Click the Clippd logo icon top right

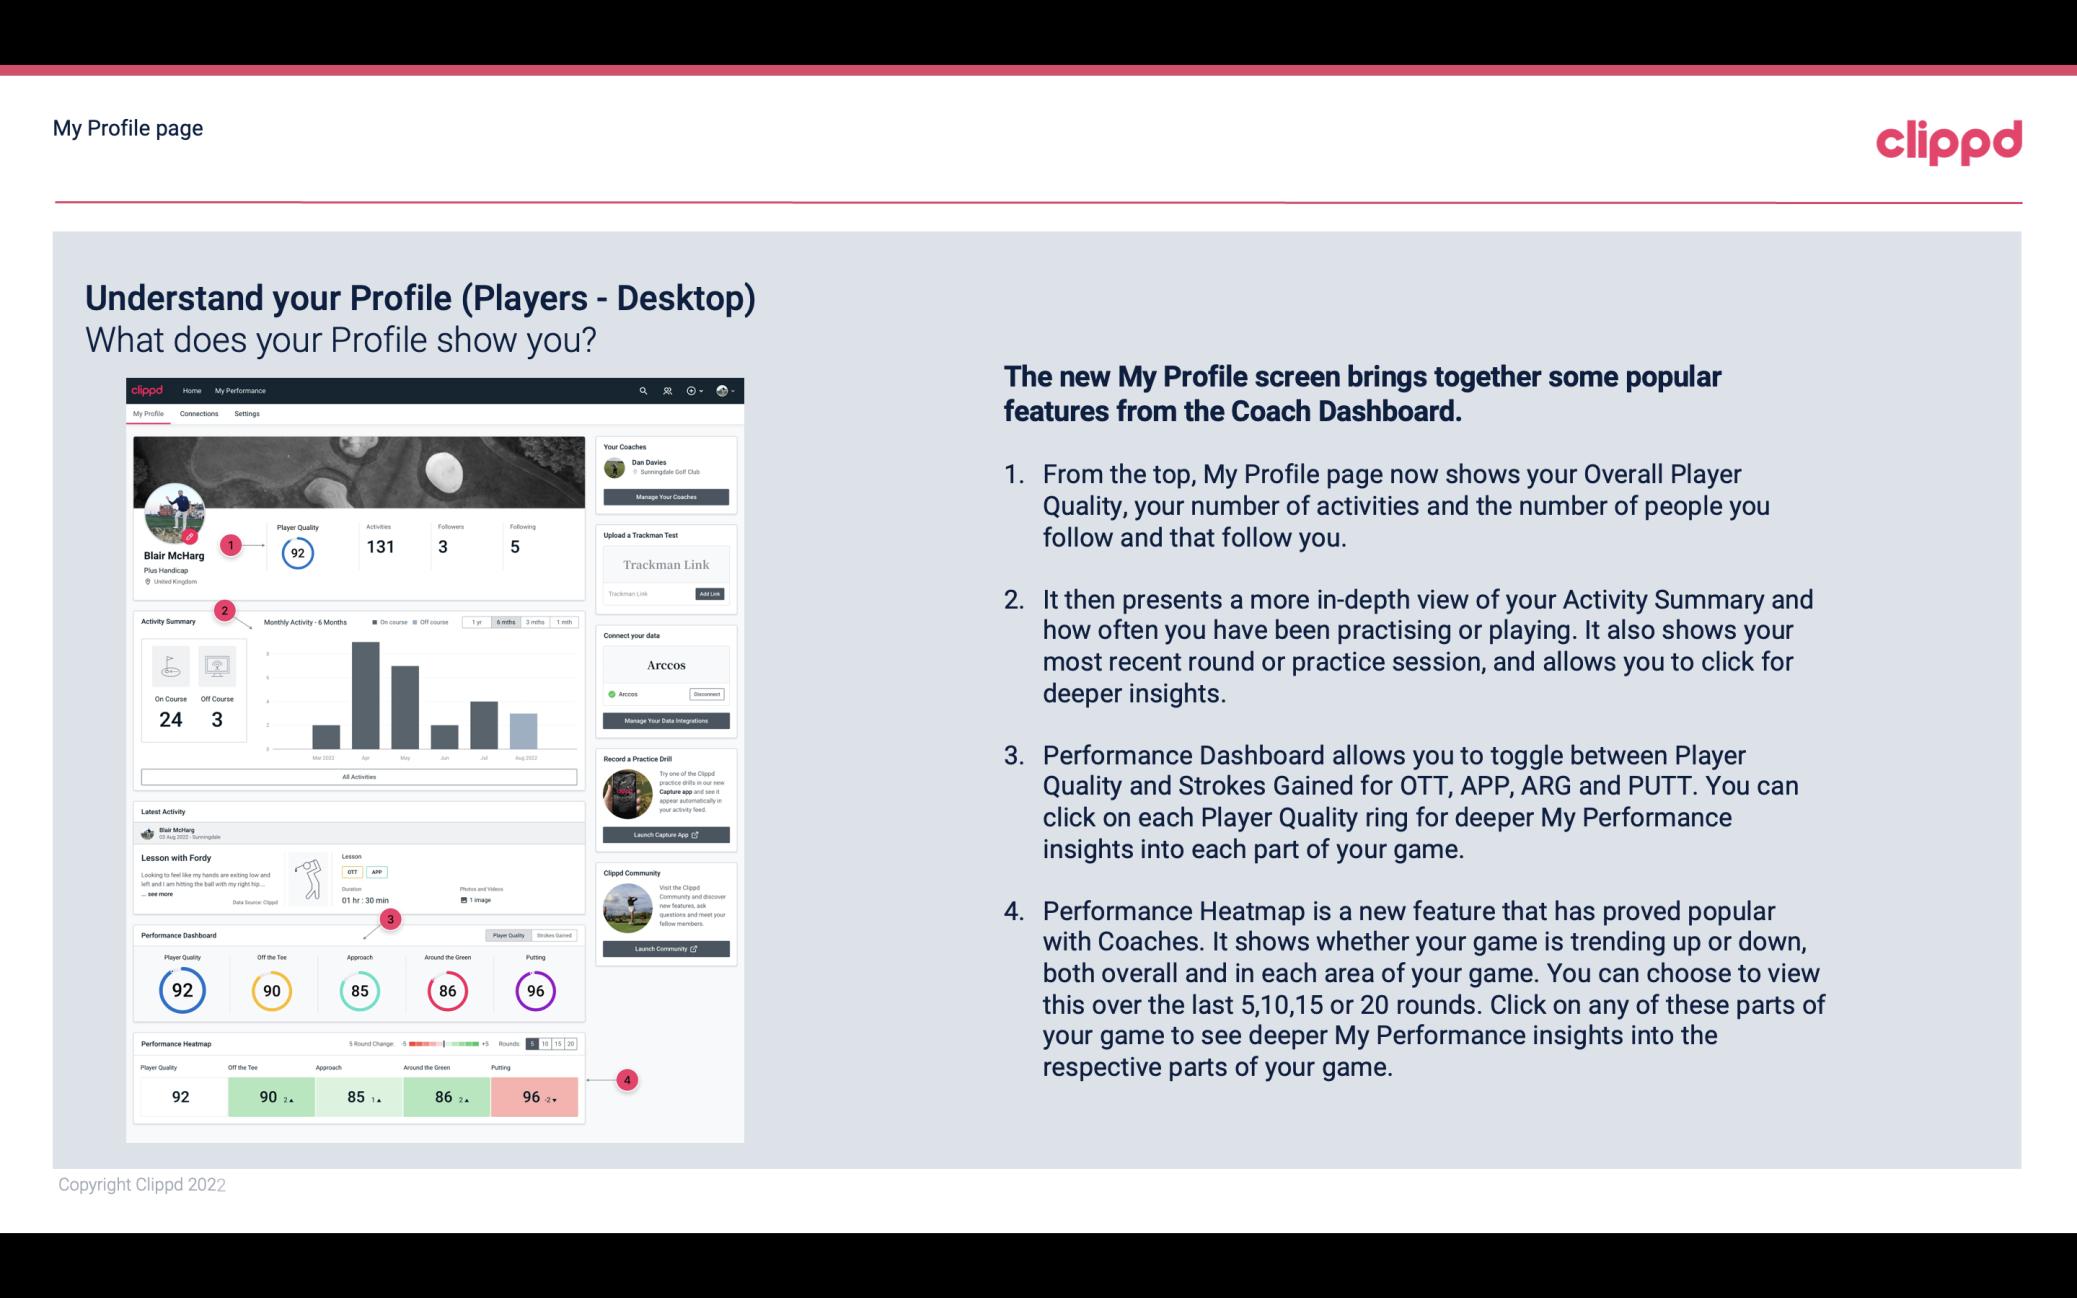(x=1948, y=138)
